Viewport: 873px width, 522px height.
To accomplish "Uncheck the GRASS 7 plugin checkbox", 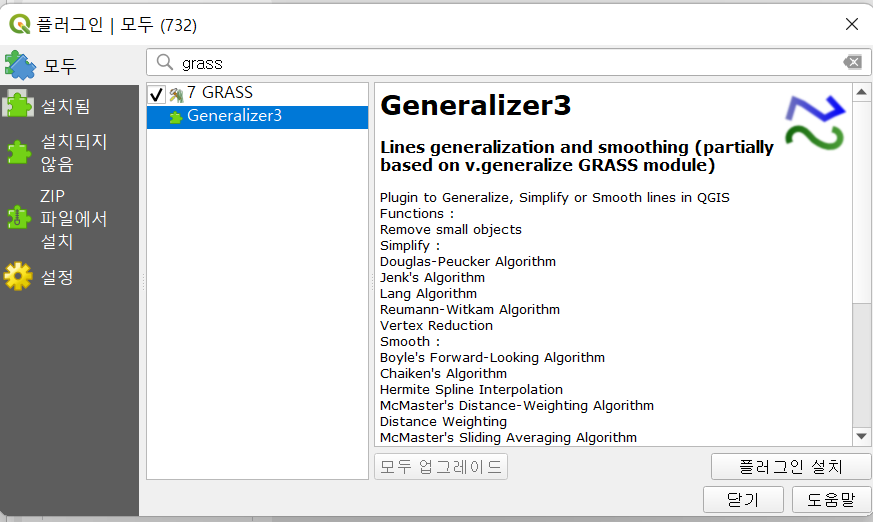I will click(156, 95).
